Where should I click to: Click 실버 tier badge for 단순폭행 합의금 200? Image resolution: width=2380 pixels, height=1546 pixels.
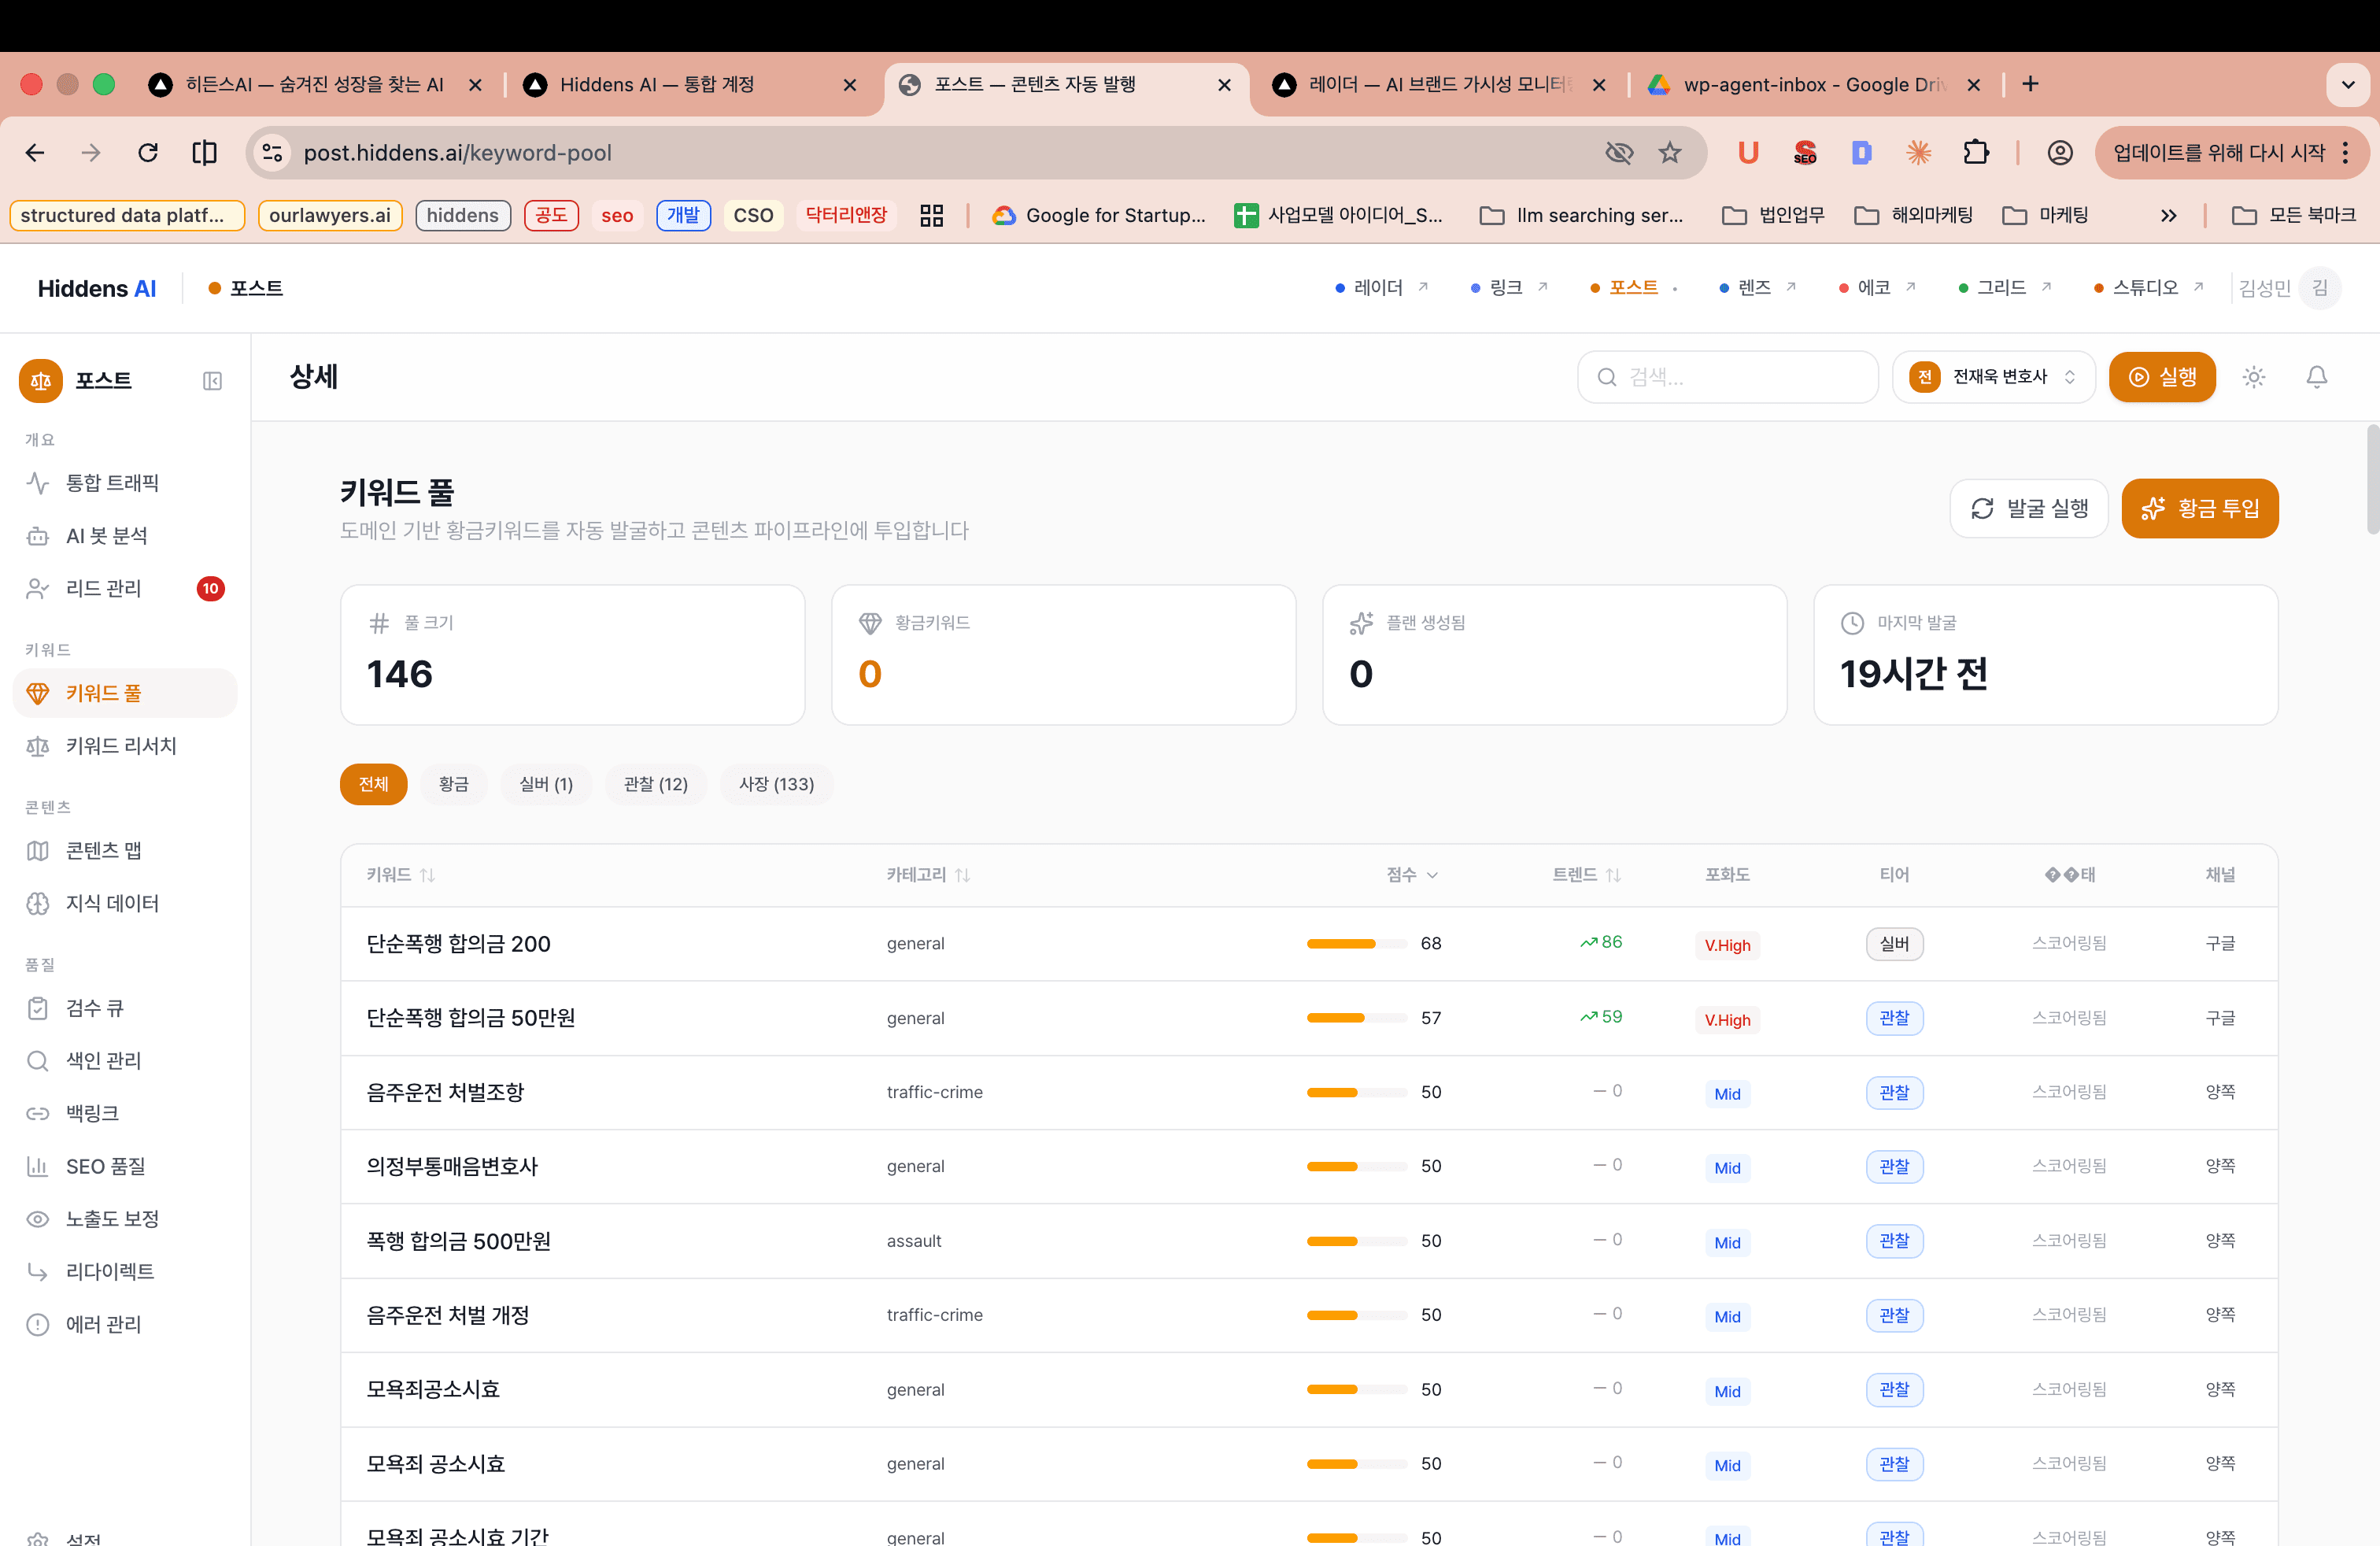click(x=1894, y=944)
